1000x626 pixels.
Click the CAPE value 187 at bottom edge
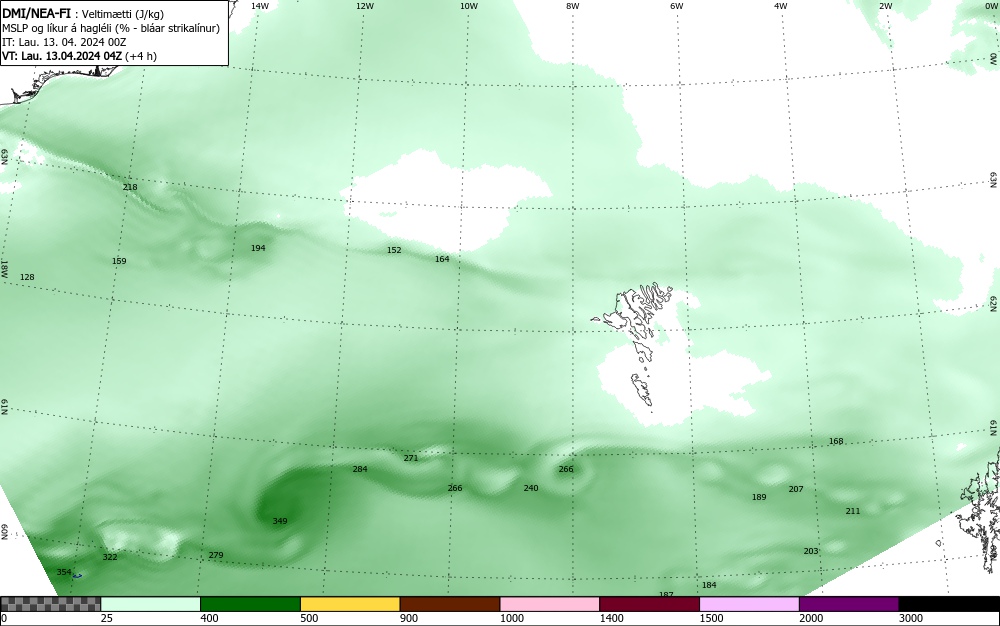[666, 594]
